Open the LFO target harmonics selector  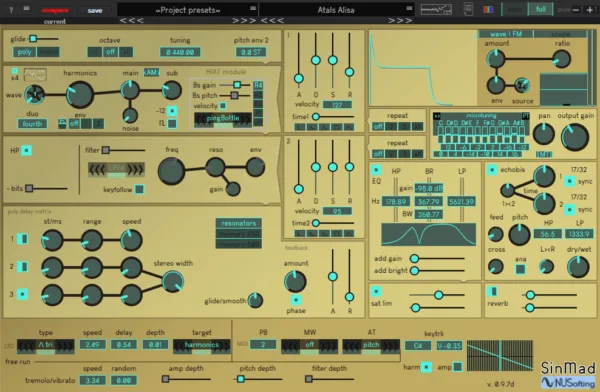[202, 345]
